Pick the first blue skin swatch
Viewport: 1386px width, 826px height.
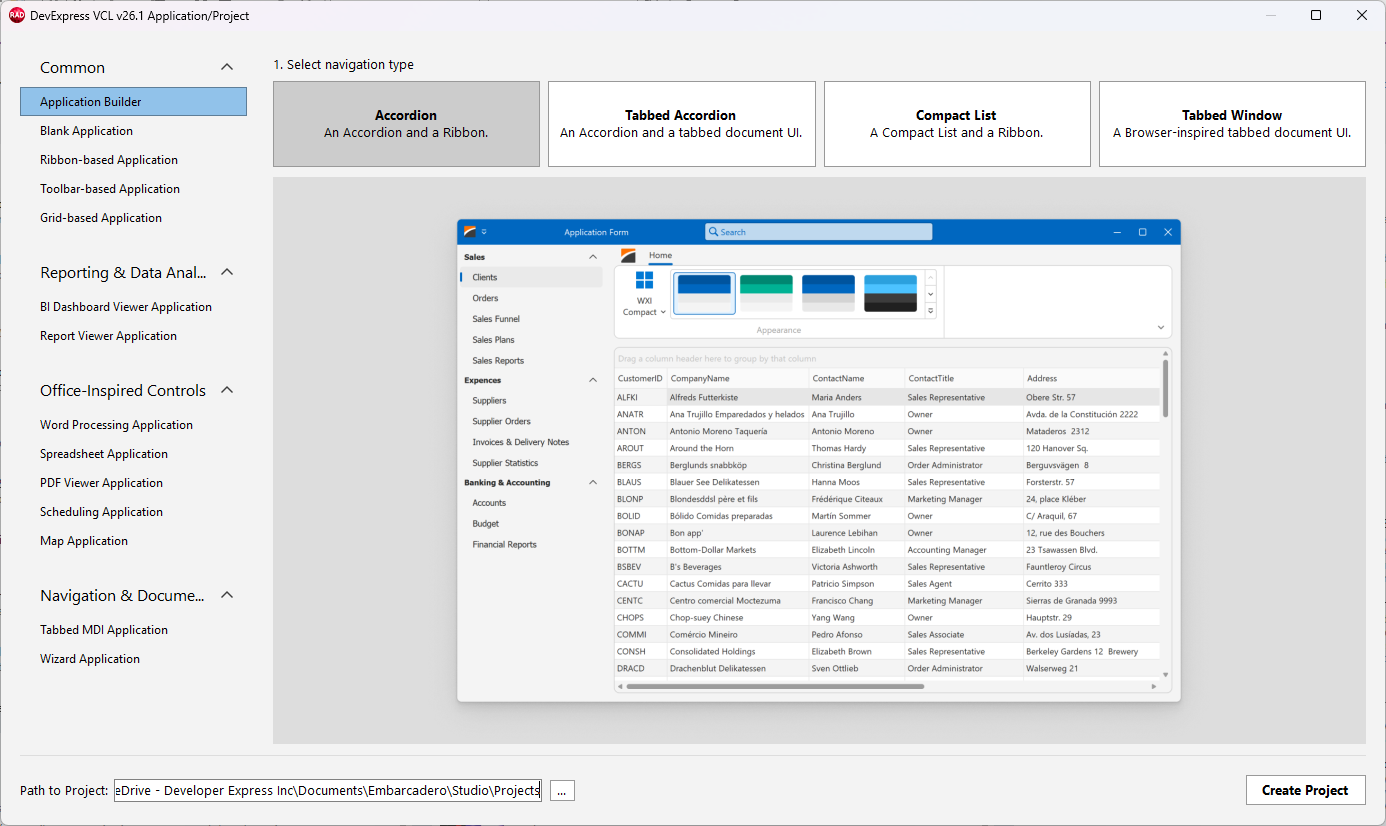point(705,293)
